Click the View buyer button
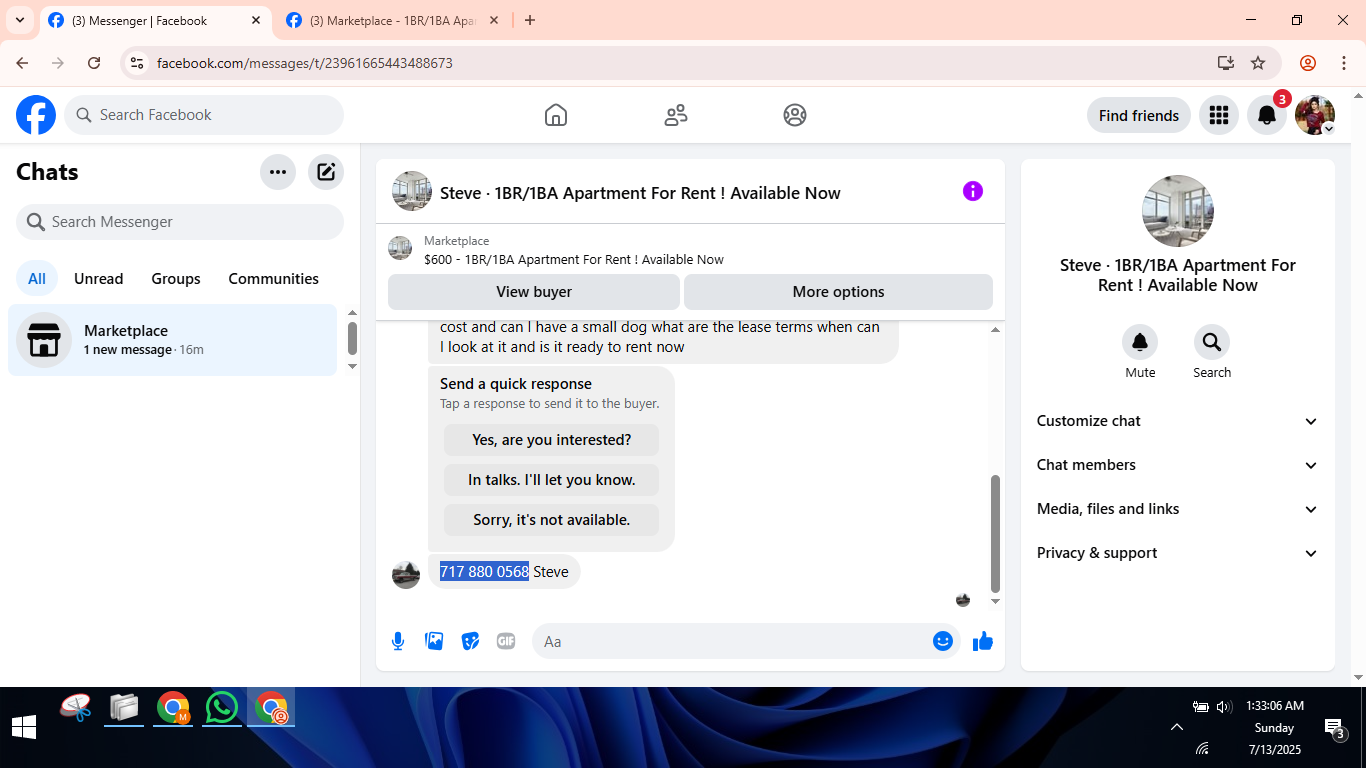 [x=534, y=292]
